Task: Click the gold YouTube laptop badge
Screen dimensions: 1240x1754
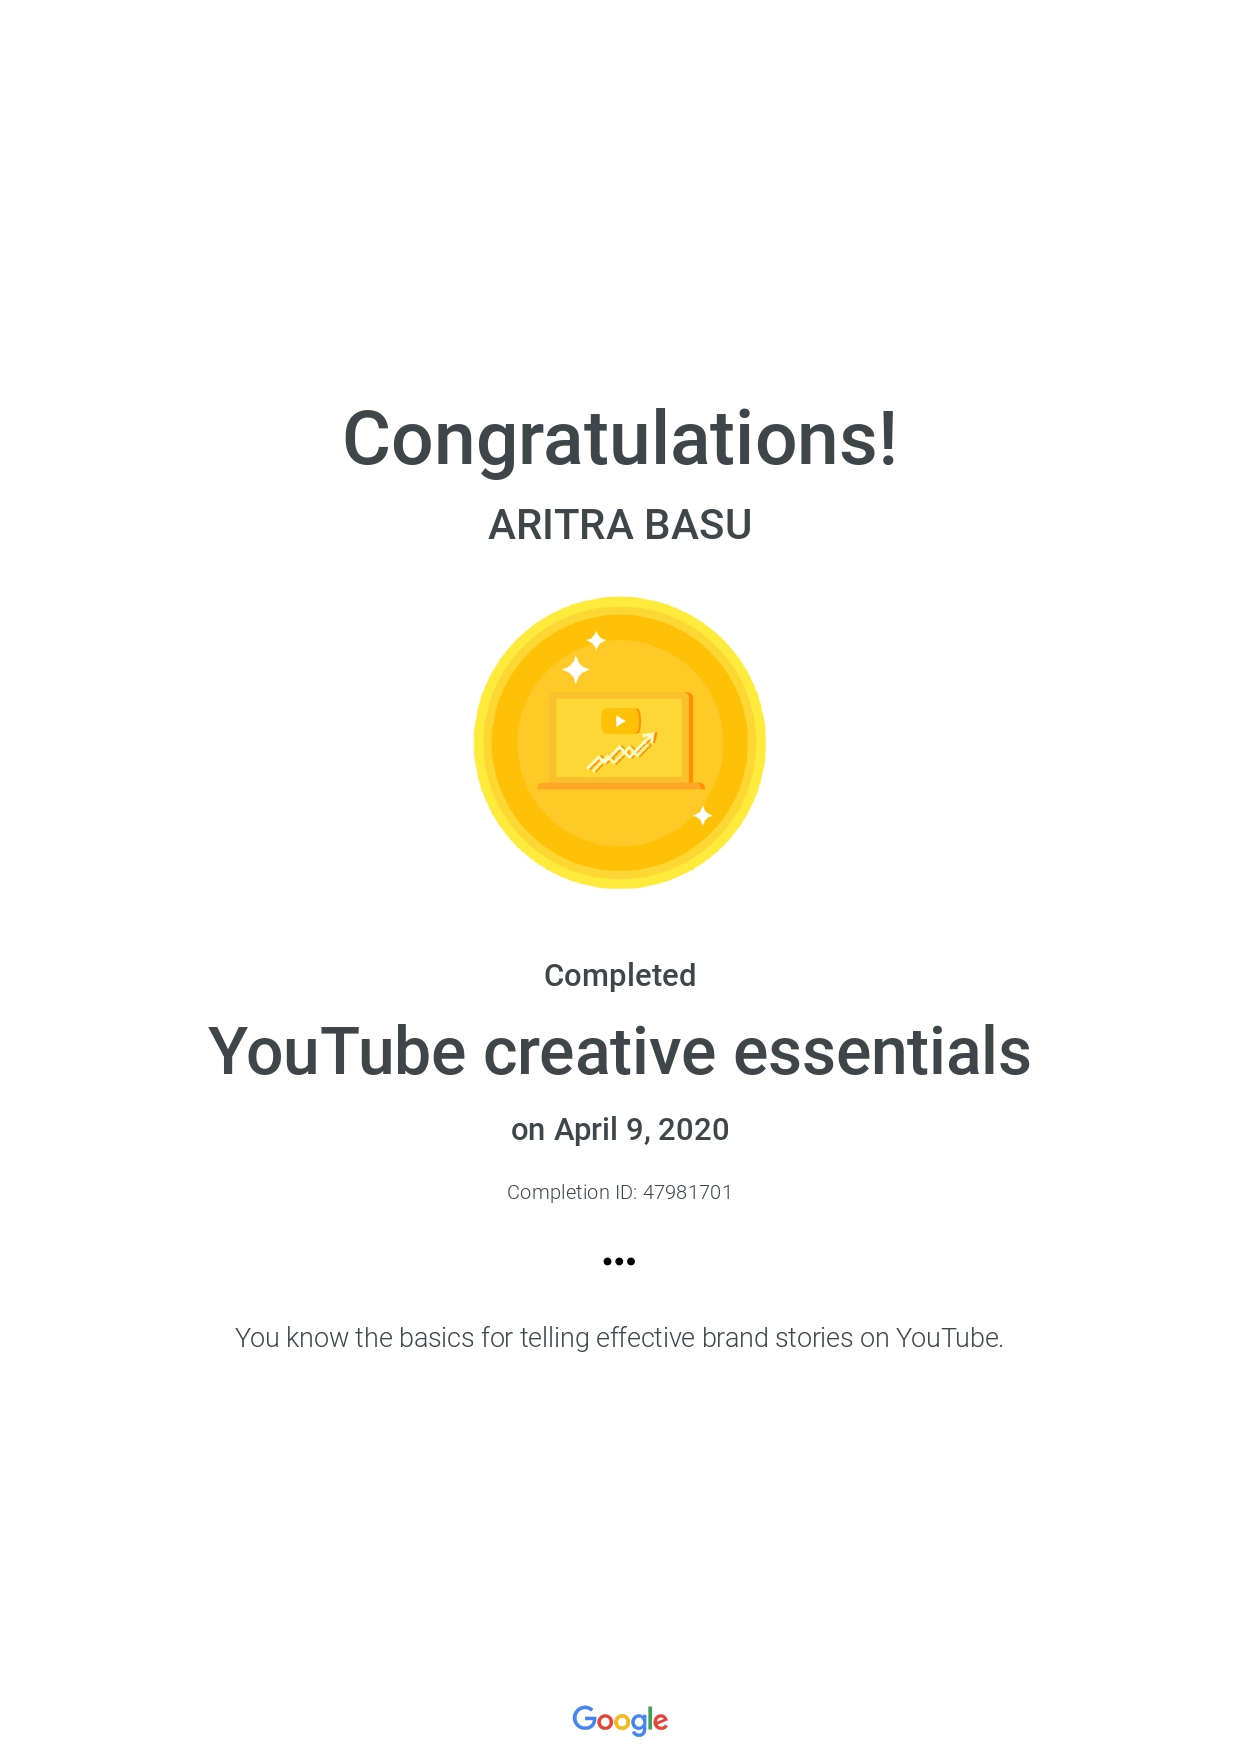Action: coord(620,743)
